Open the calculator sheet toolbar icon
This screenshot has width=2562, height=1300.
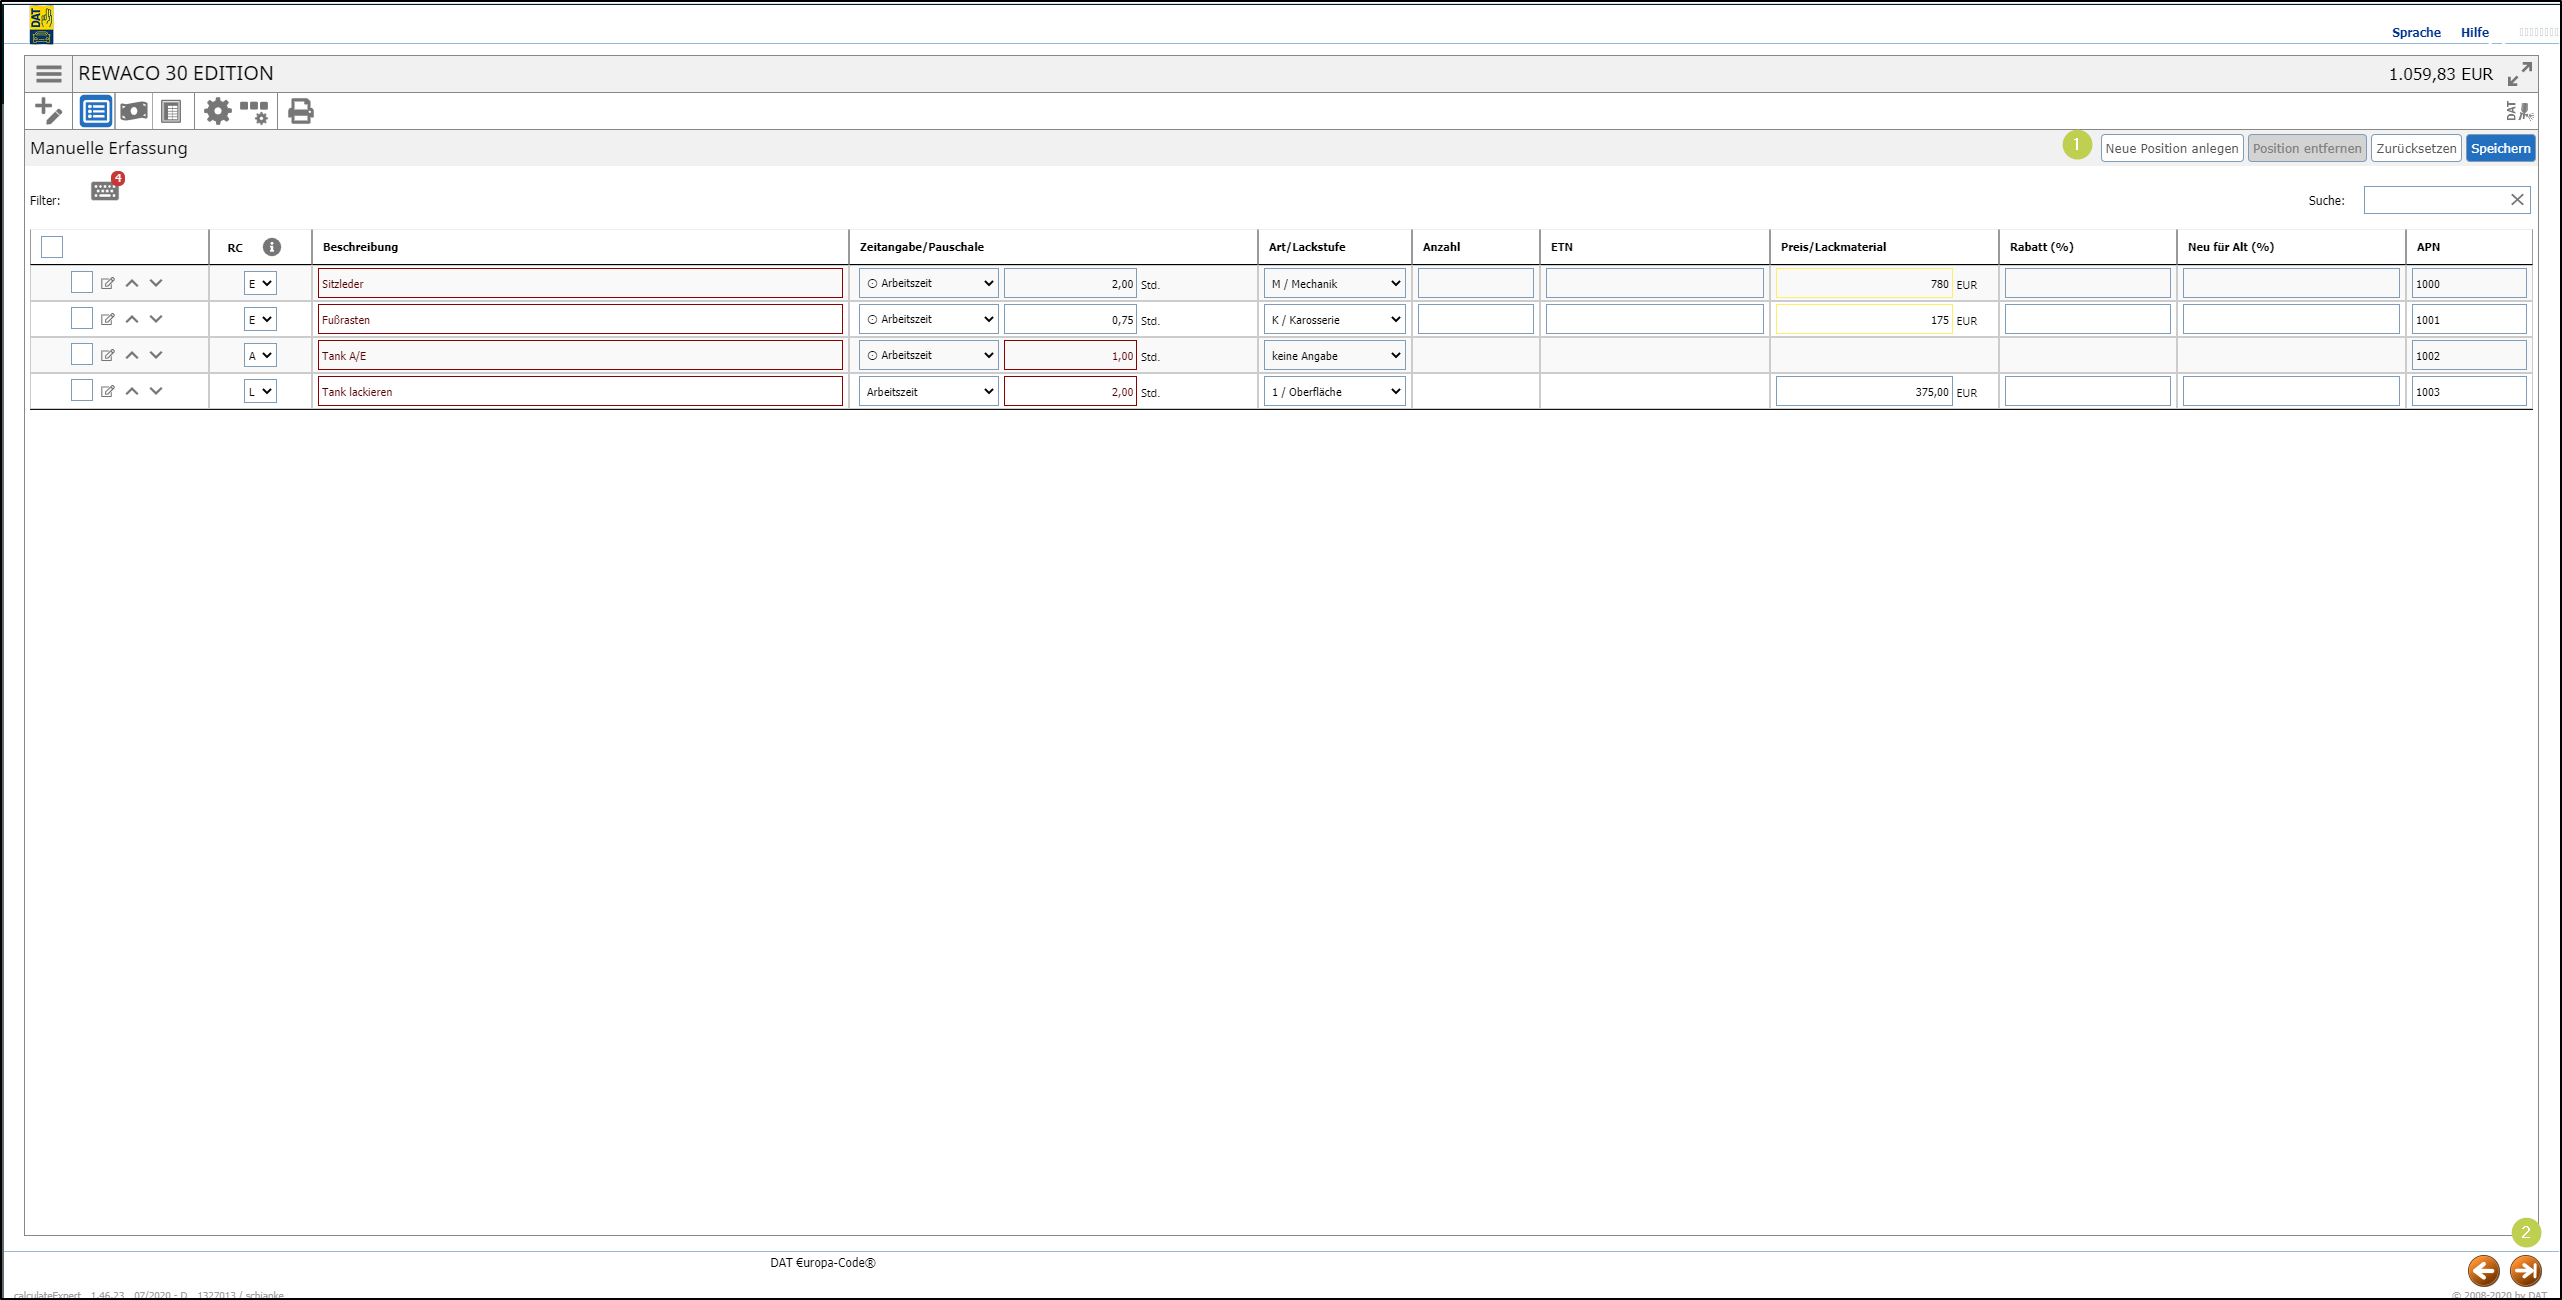tap(171, 111)
